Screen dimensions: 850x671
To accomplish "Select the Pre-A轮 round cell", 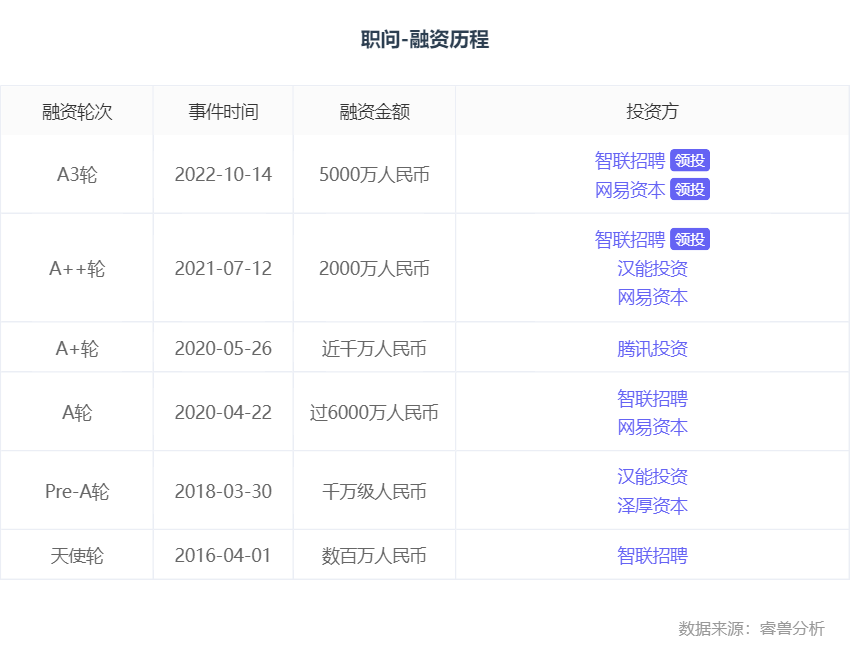I will point(77,492).
